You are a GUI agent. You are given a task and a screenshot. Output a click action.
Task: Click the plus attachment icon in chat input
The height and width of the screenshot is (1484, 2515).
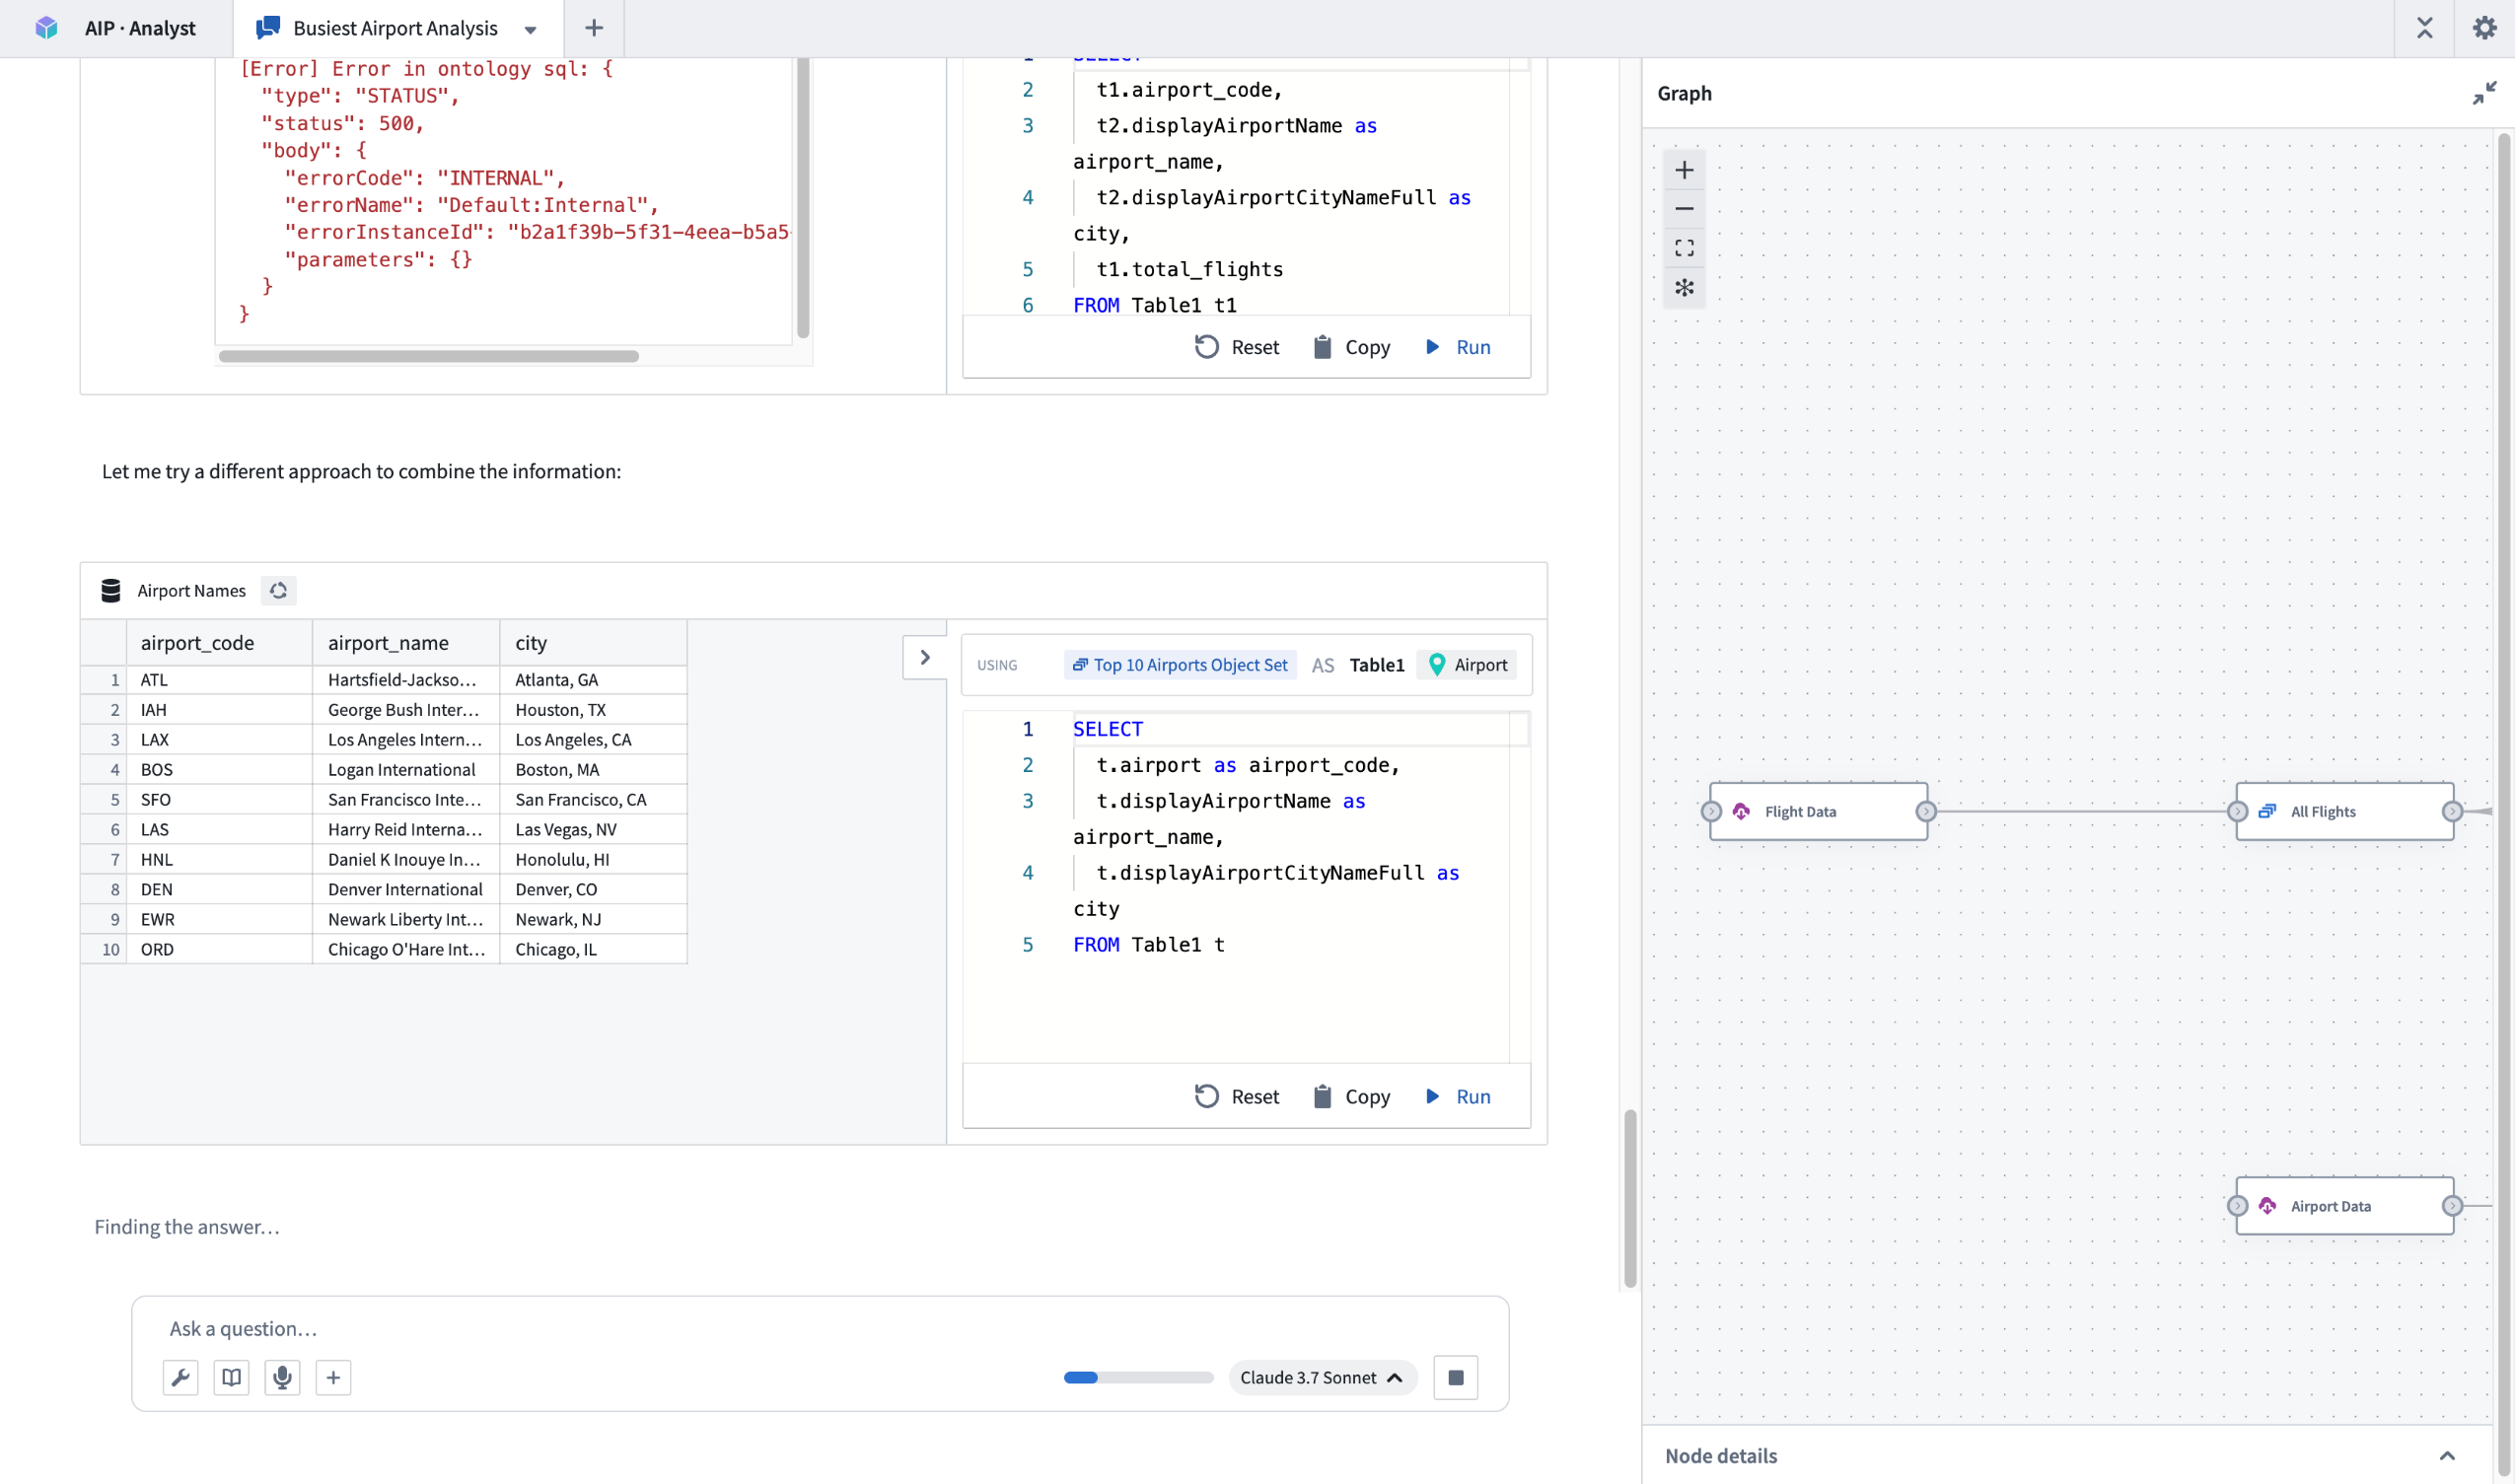[333, 1377]
